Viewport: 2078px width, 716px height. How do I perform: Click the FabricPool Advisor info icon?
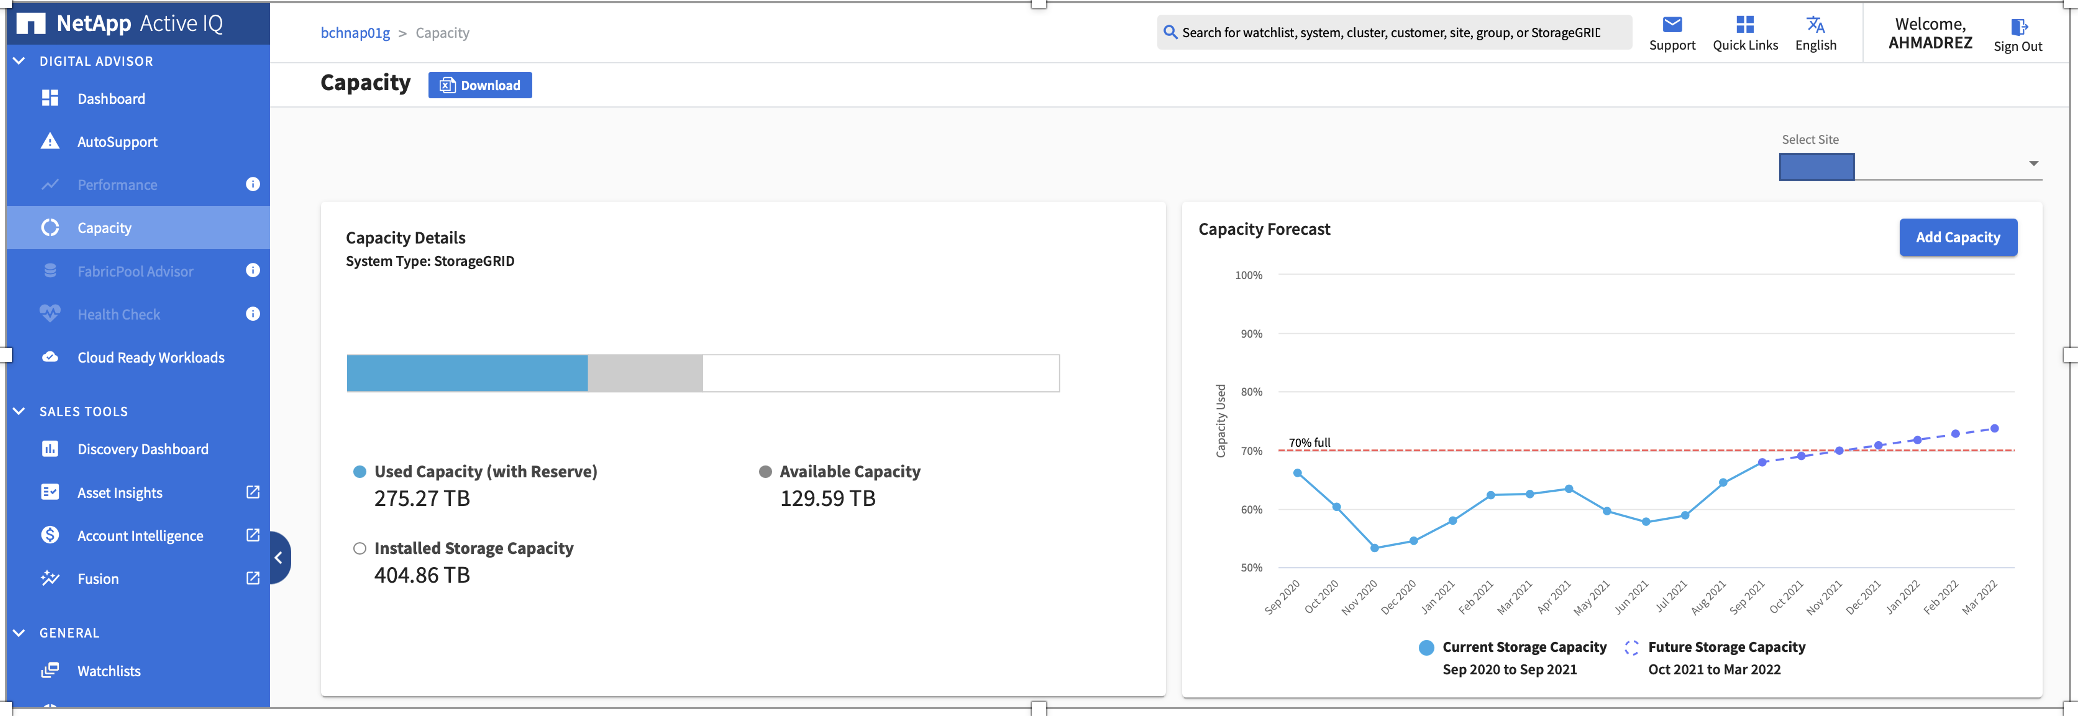pos(253,270)
